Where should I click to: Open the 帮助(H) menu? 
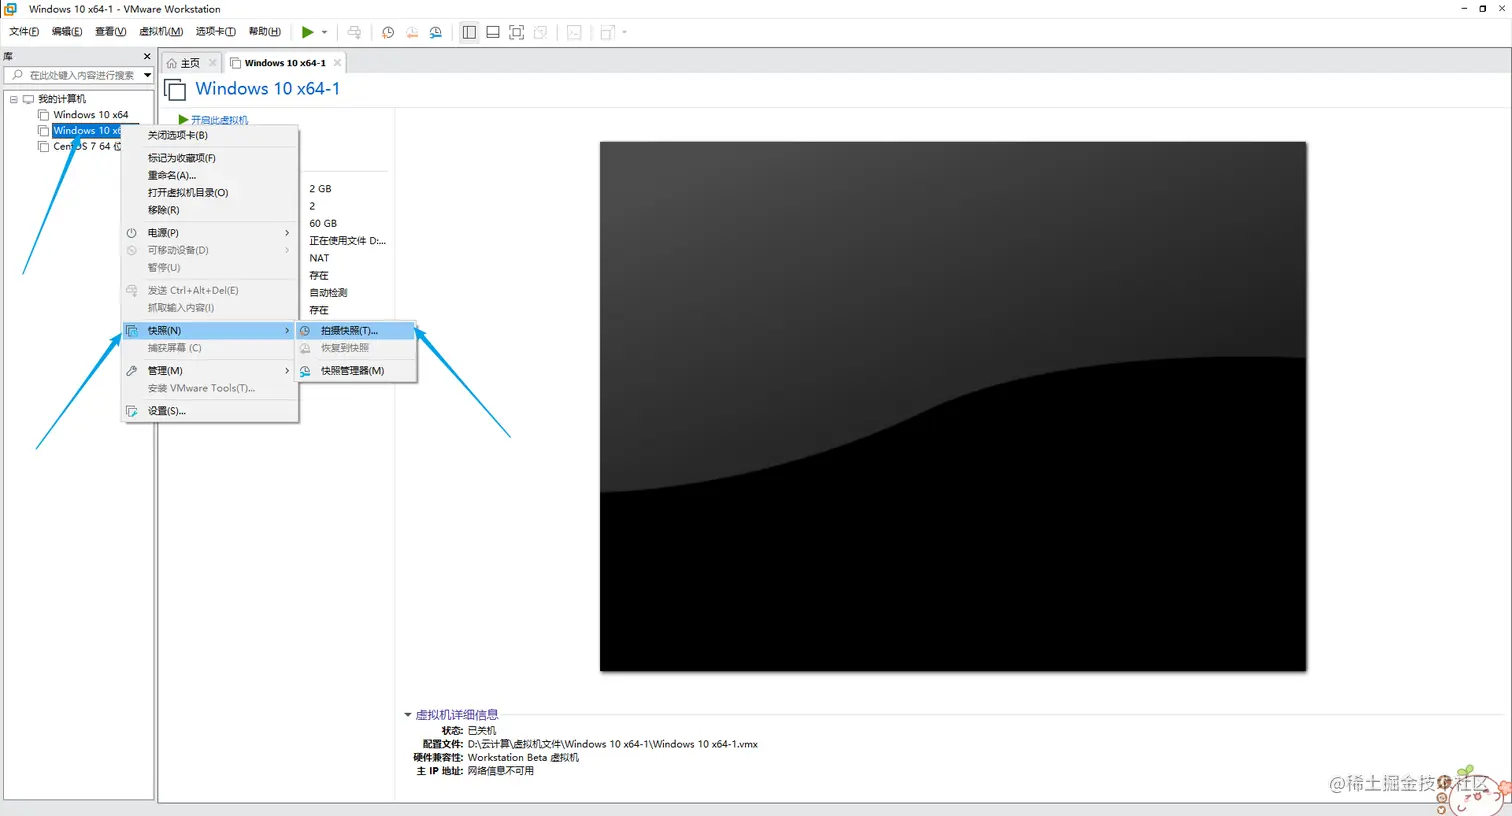pyautogui.click(x=264, y=32)
